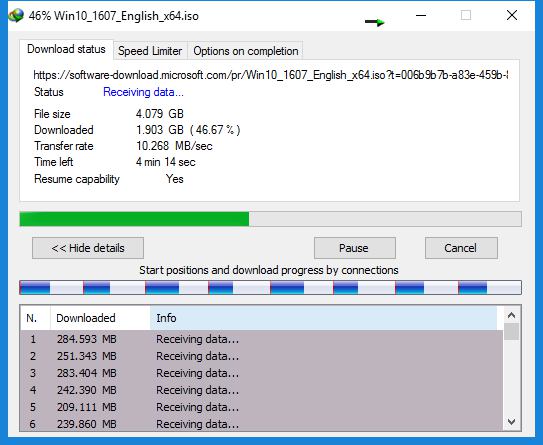Screen dimensions: 543x445
Task: Click the connections progress segments bar
Action: coord(270,287)
